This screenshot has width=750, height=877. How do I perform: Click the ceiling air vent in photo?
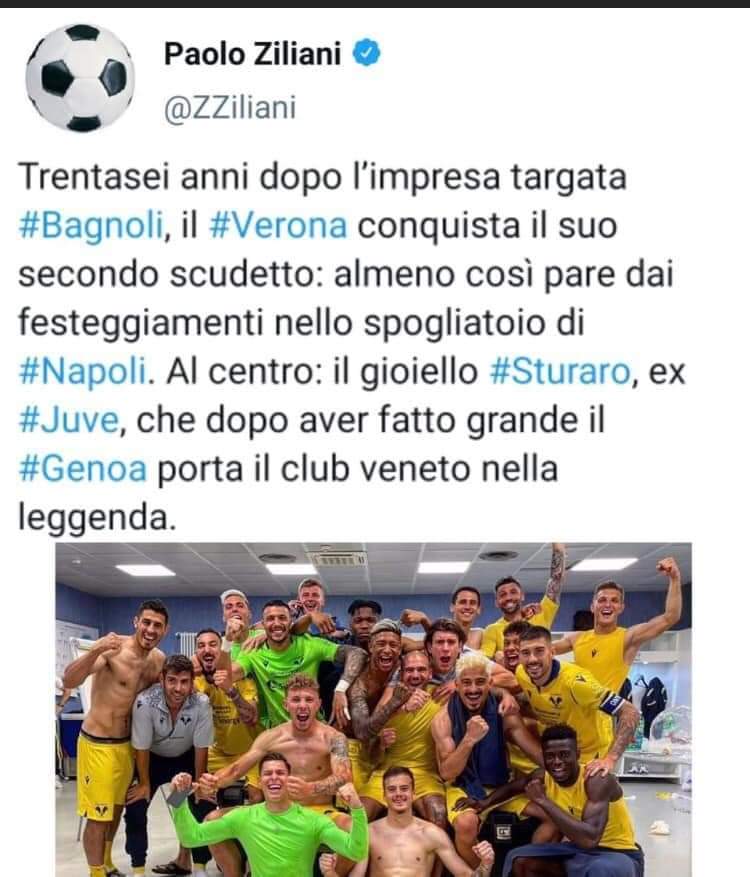(x=340, y=559)
